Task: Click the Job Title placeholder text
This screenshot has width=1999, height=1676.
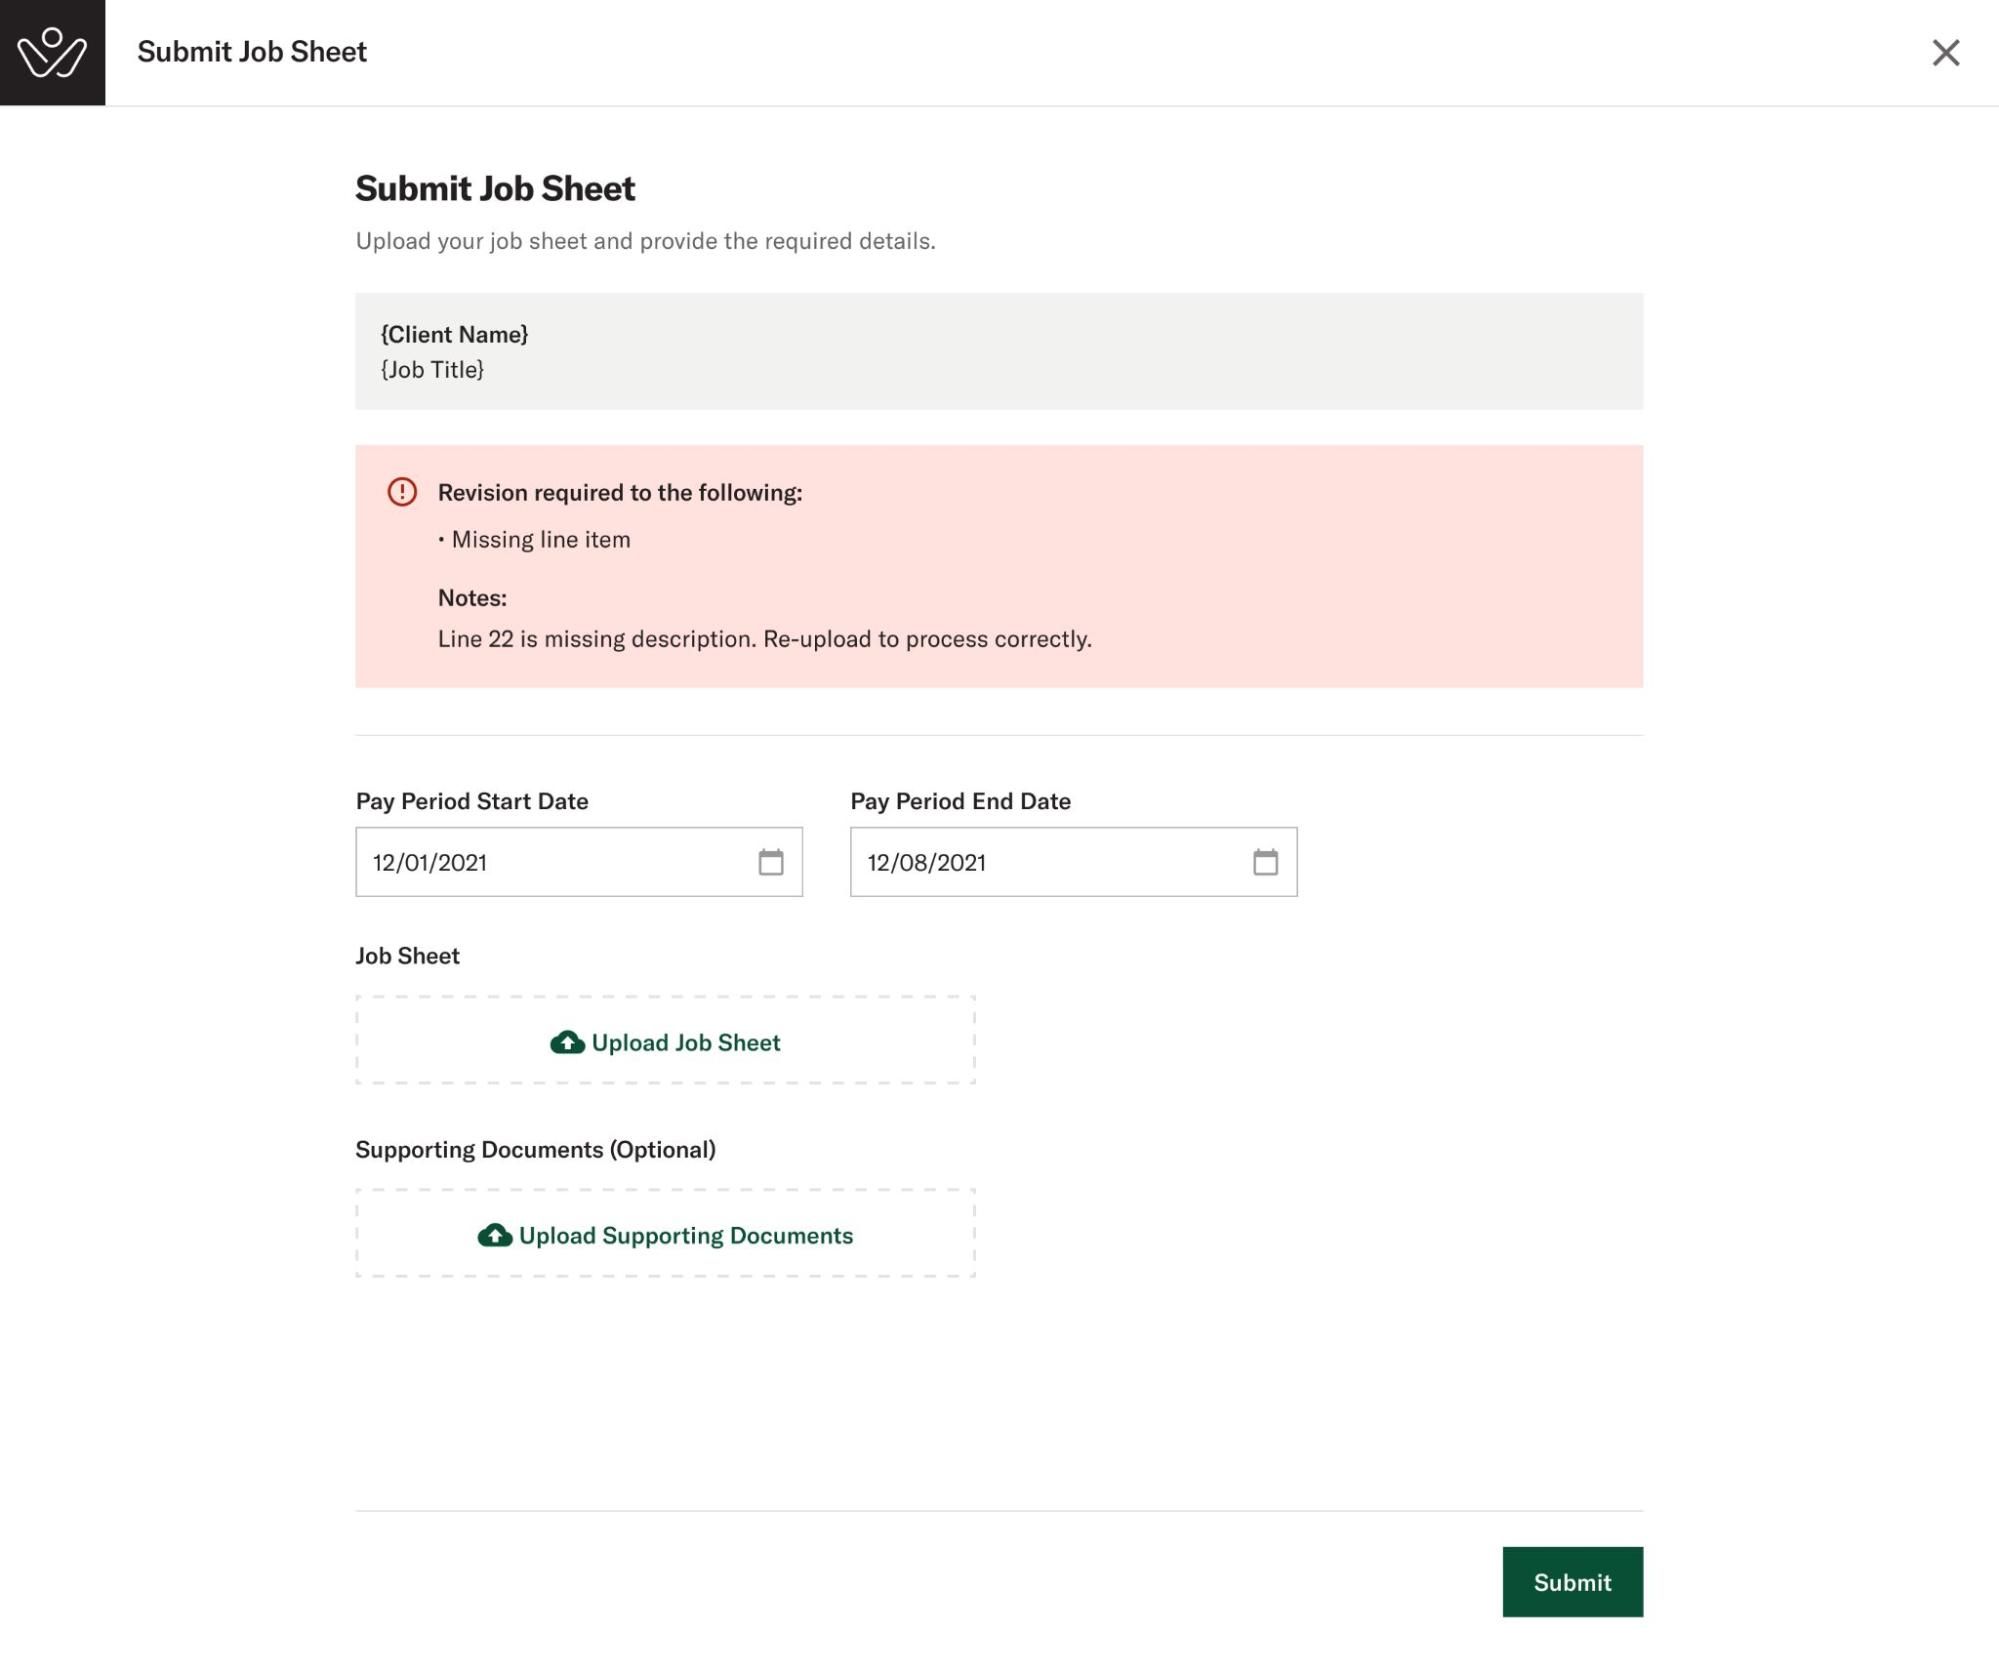Action: point(432,369)
